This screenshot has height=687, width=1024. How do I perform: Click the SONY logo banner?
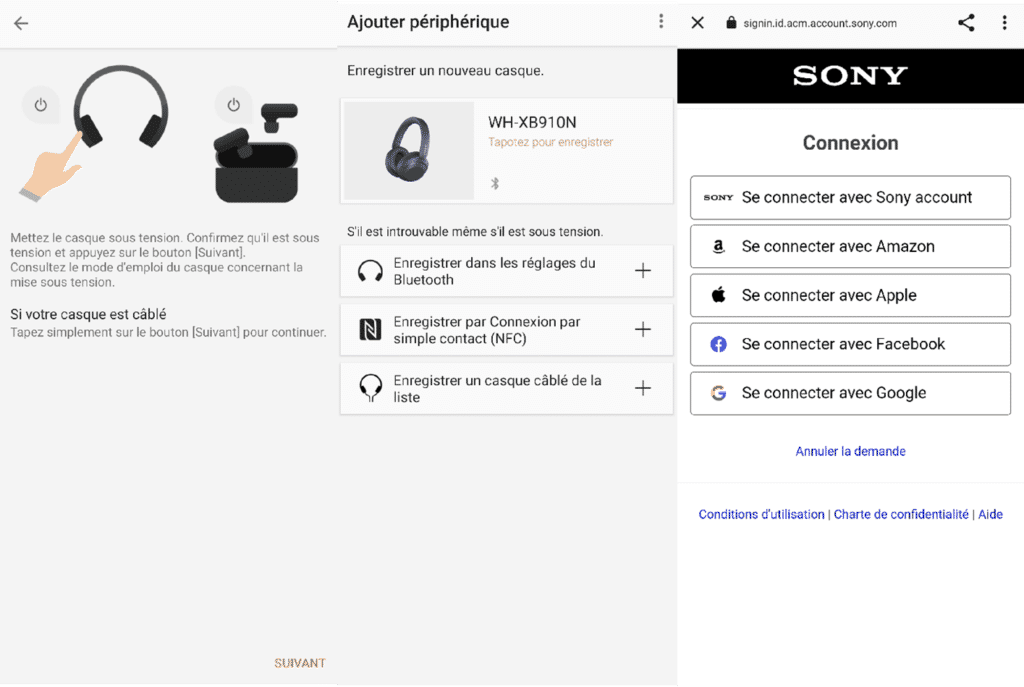[850, 76]
